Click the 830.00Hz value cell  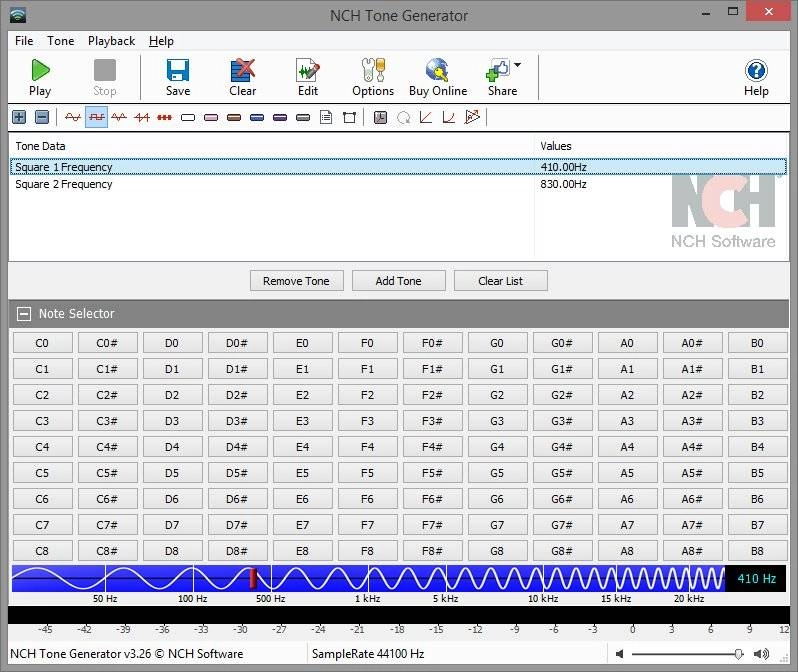click(x=563, y=184)
